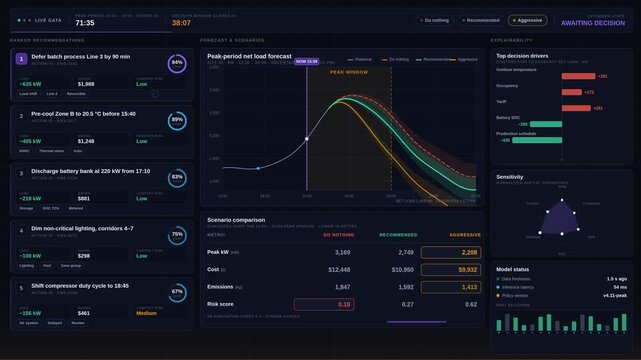Click the Data freshness status row
641x360 pixels.
pos(561,279)
